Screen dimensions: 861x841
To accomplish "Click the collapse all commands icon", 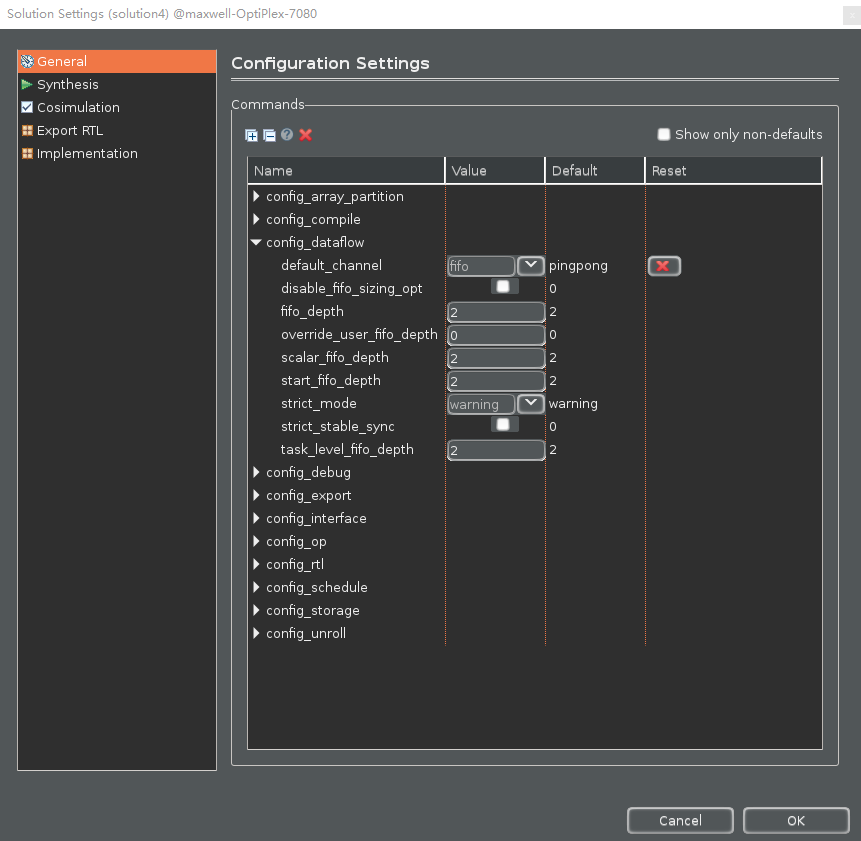I will (269, 135).
